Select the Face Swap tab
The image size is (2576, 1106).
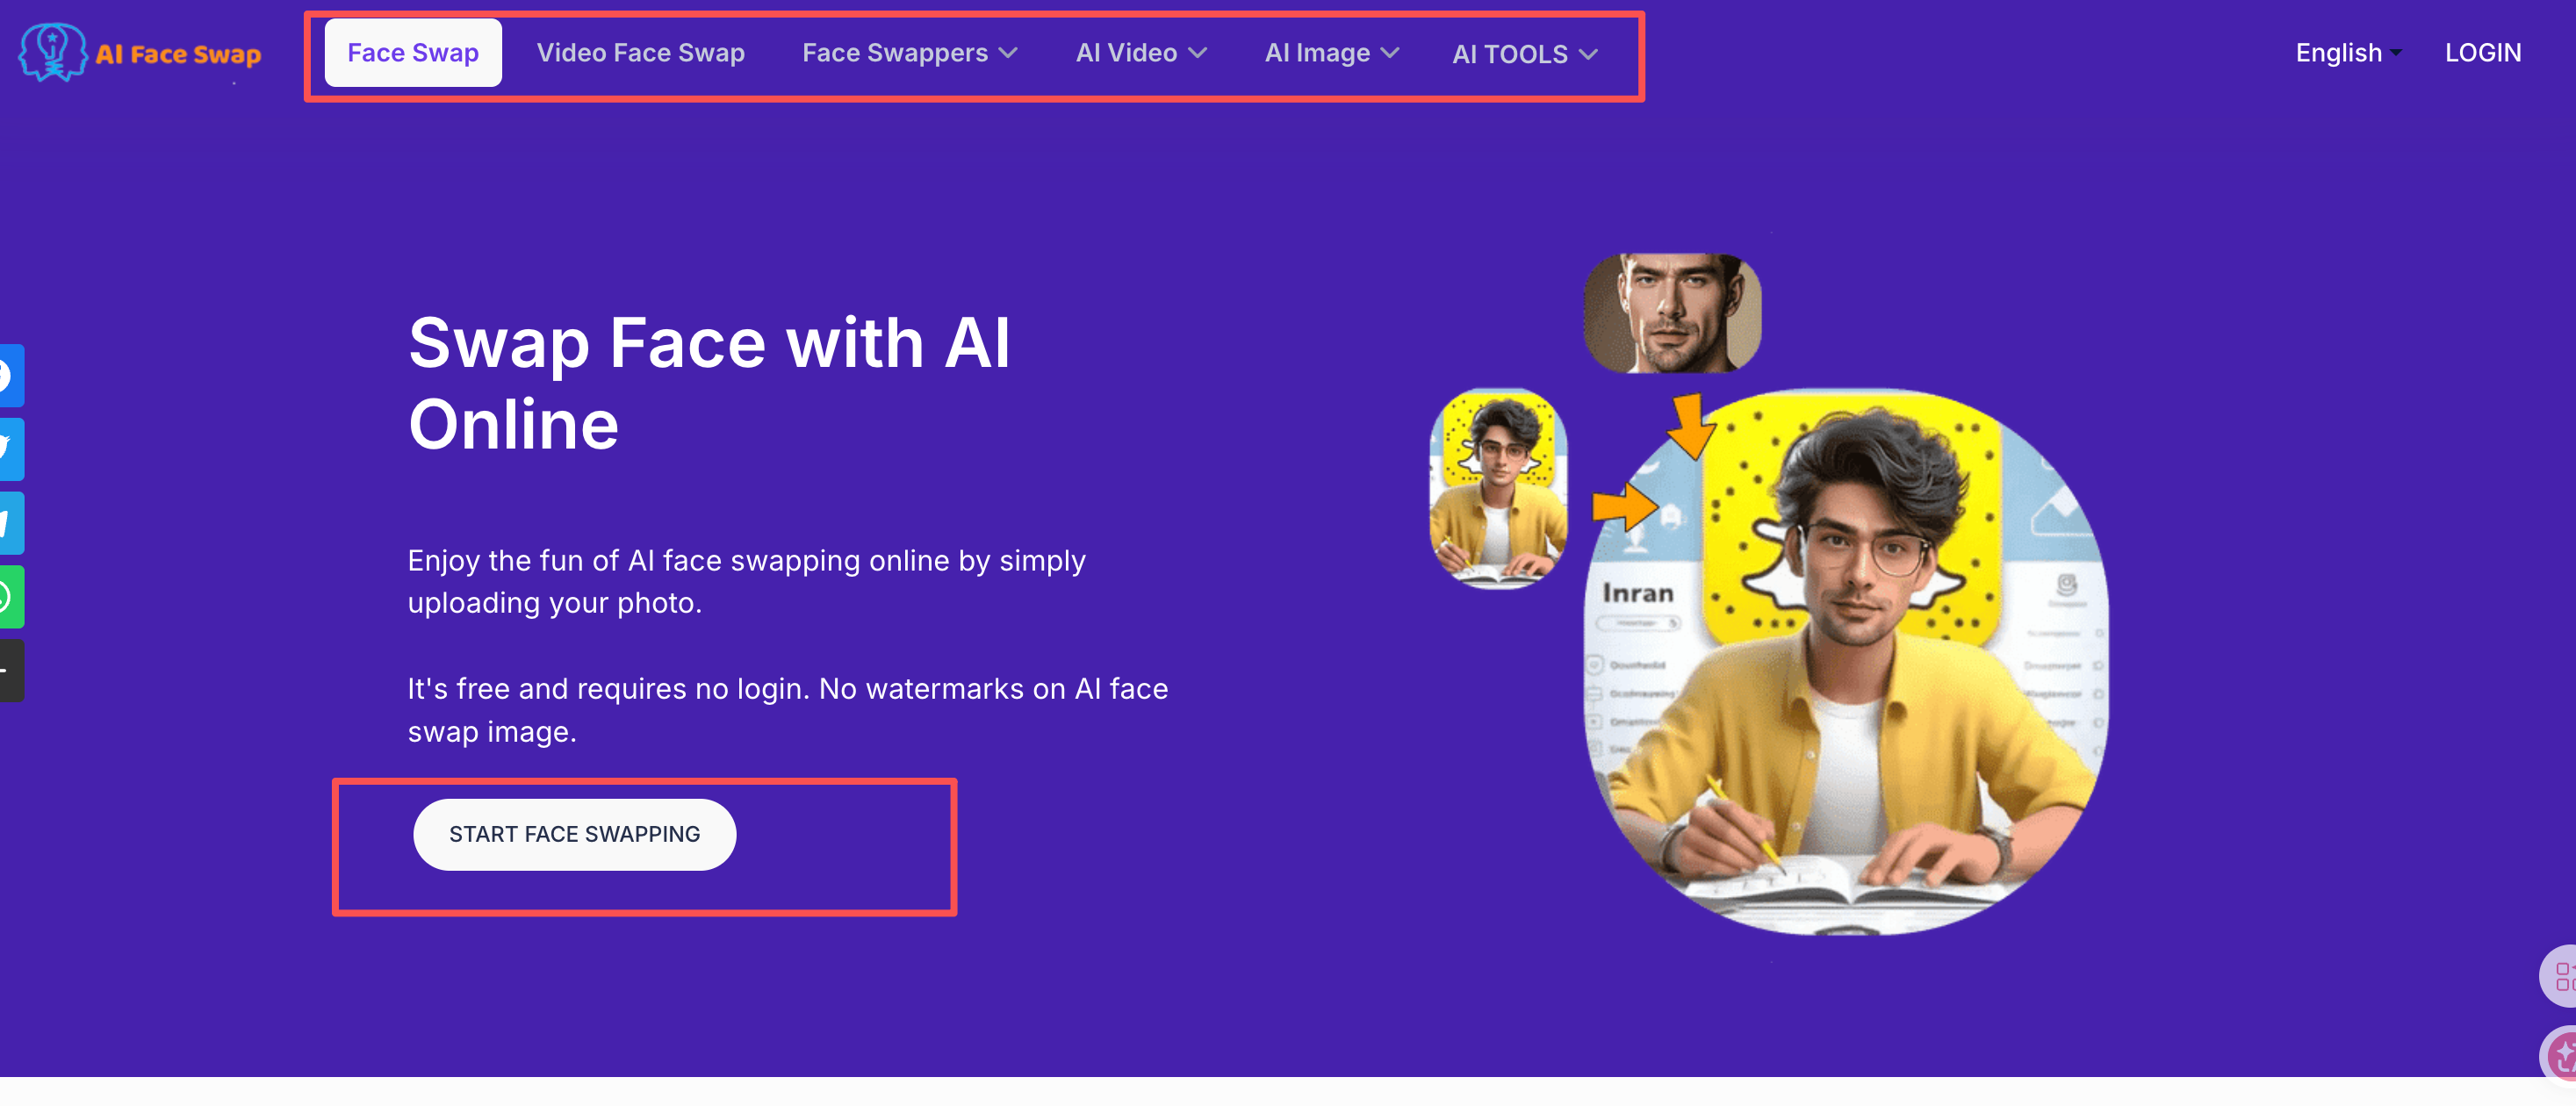pos(413,53)
